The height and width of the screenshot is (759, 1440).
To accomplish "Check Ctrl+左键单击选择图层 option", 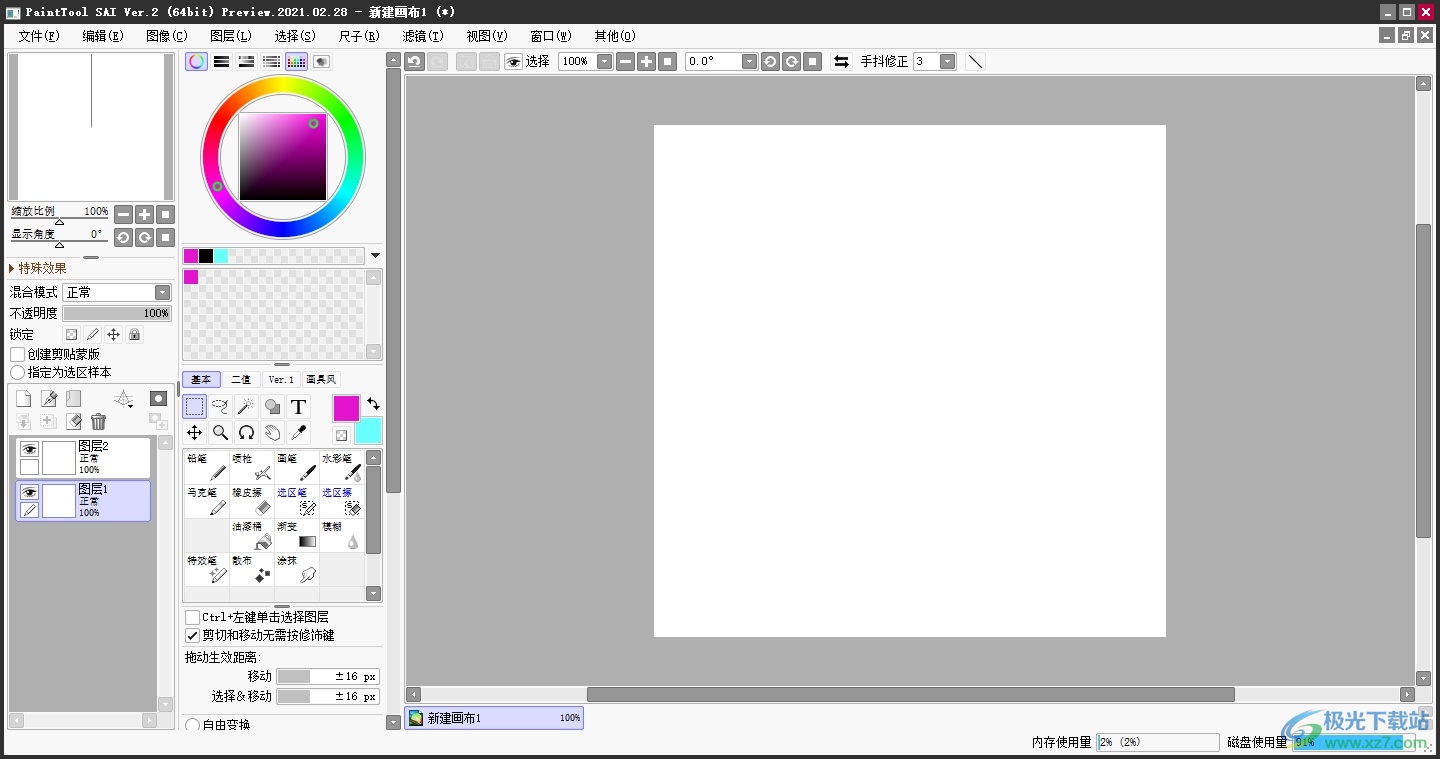I will [192, 617].
